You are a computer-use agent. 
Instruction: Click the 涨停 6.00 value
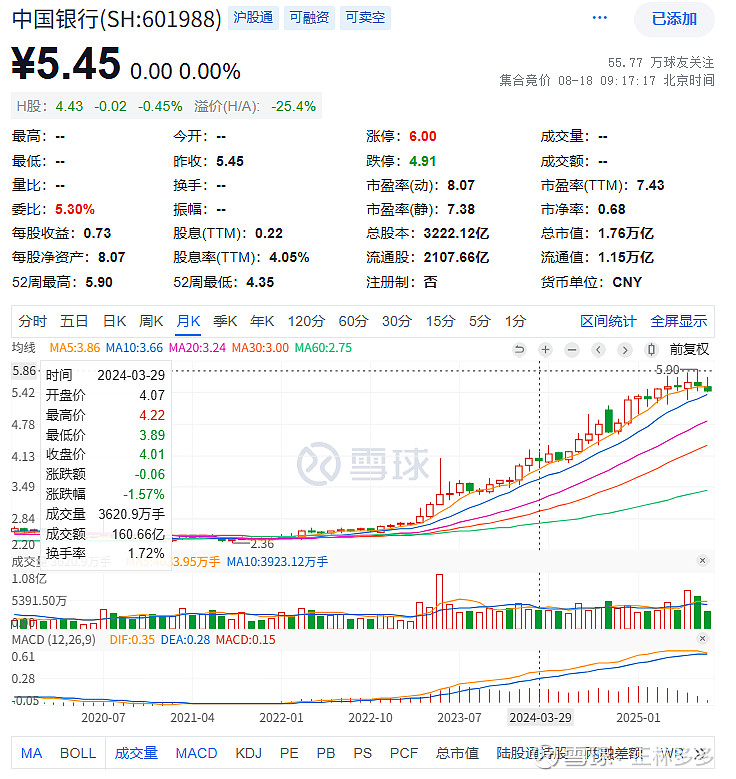pos(423,136)
